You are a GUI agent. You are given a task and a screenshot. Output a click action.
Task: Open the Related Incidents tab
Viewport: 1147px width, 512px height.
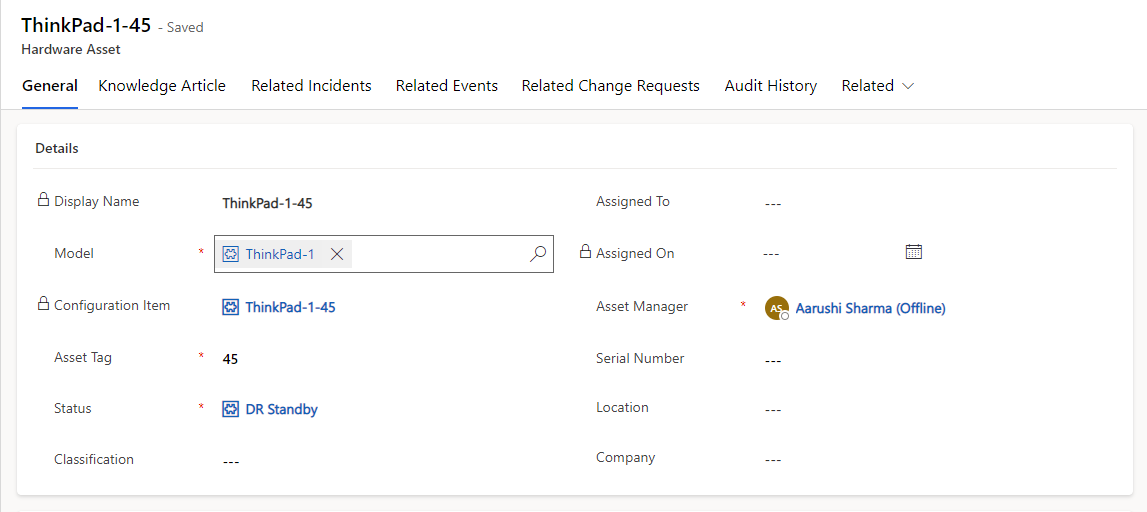(311, 86)
